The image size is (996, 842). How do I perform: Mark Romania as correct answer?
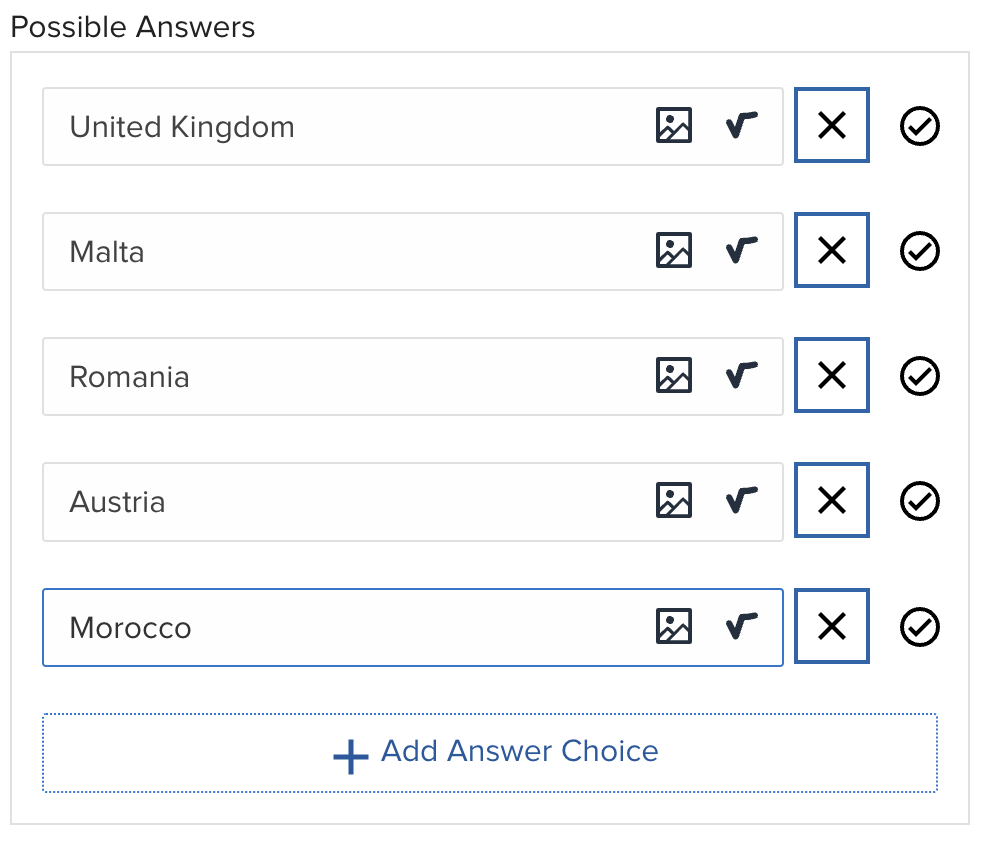(x=919, y=376)
